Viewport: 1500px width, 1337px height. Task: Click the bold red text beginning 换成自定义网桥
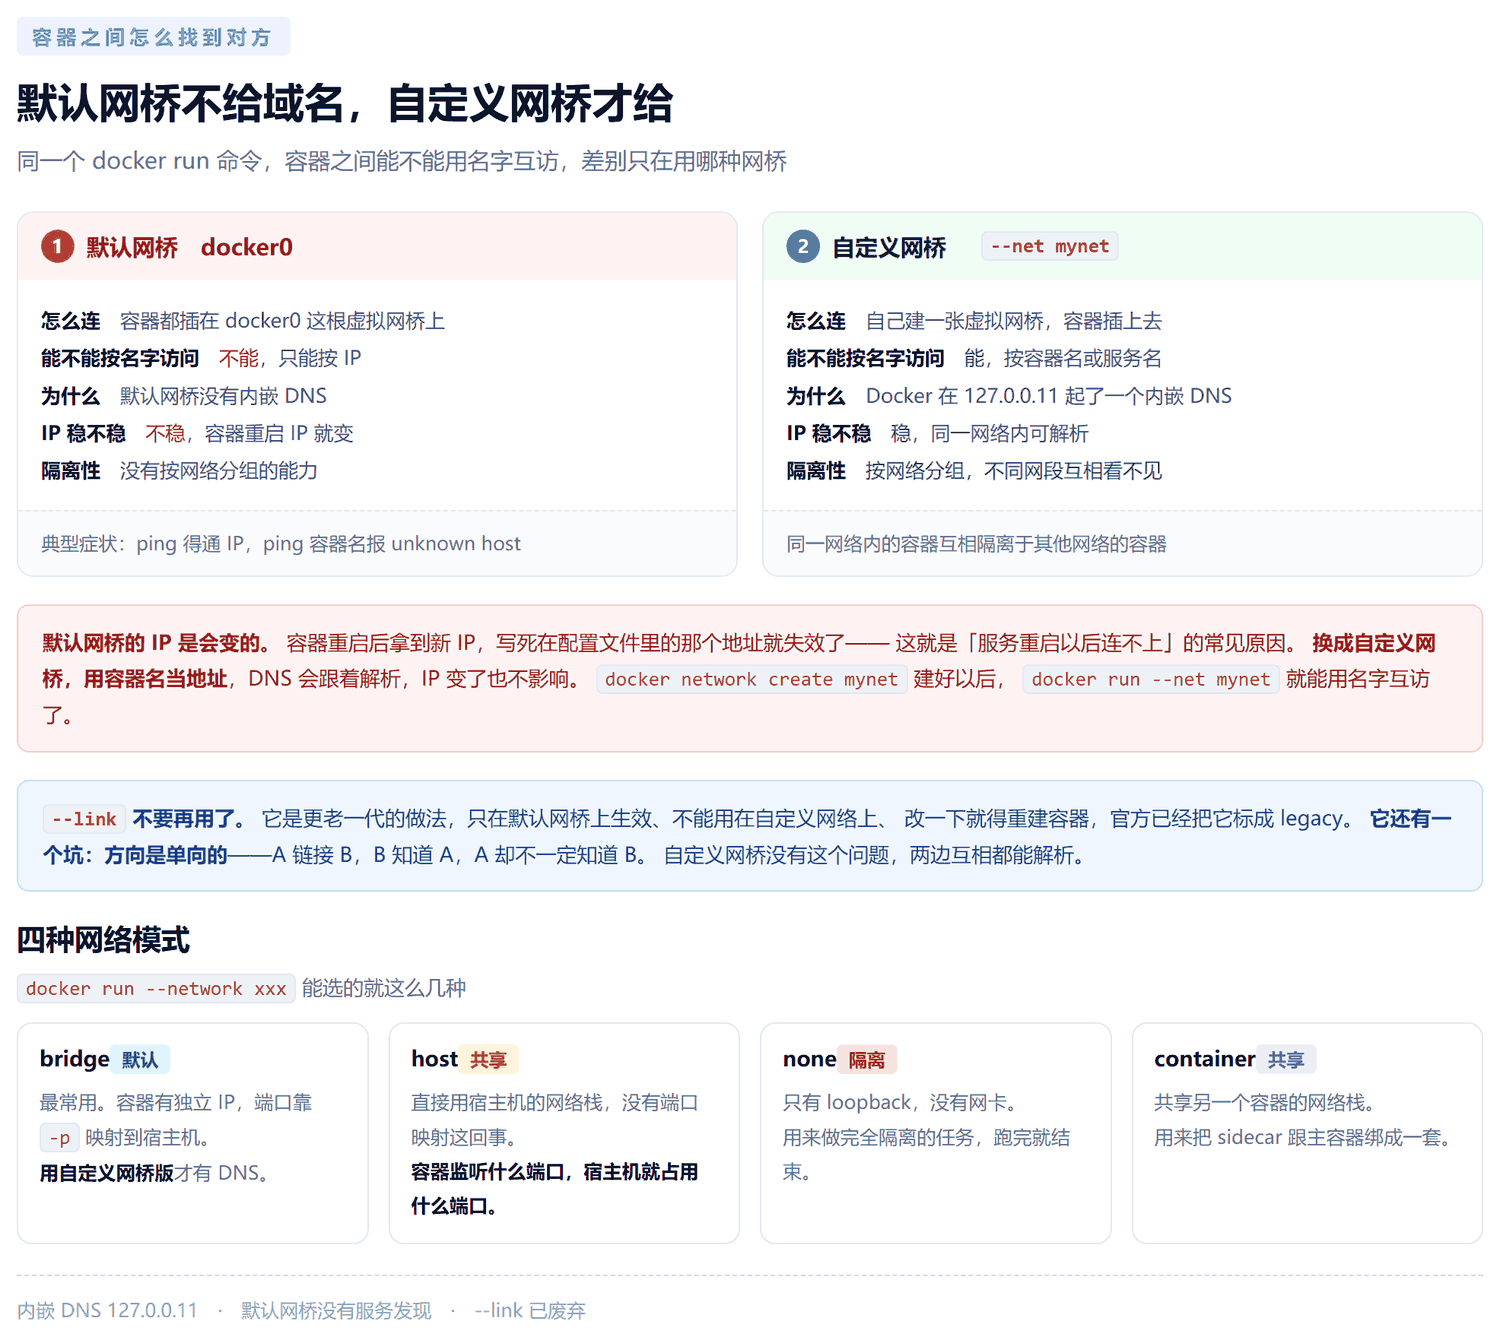[x=739, y=661]
